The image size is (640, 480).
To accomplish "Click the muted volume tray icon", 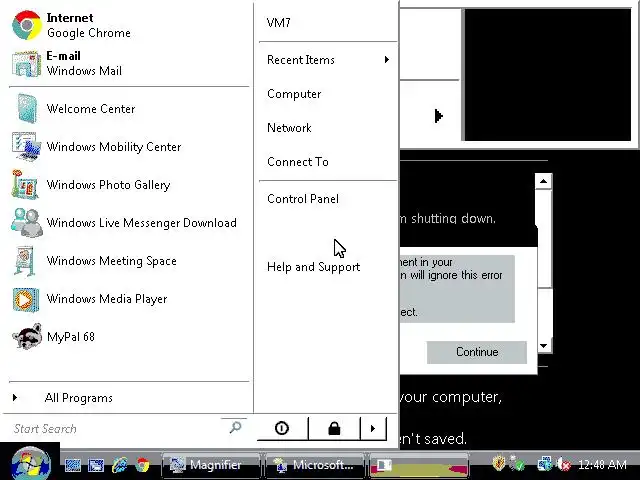I will [564, 464].
